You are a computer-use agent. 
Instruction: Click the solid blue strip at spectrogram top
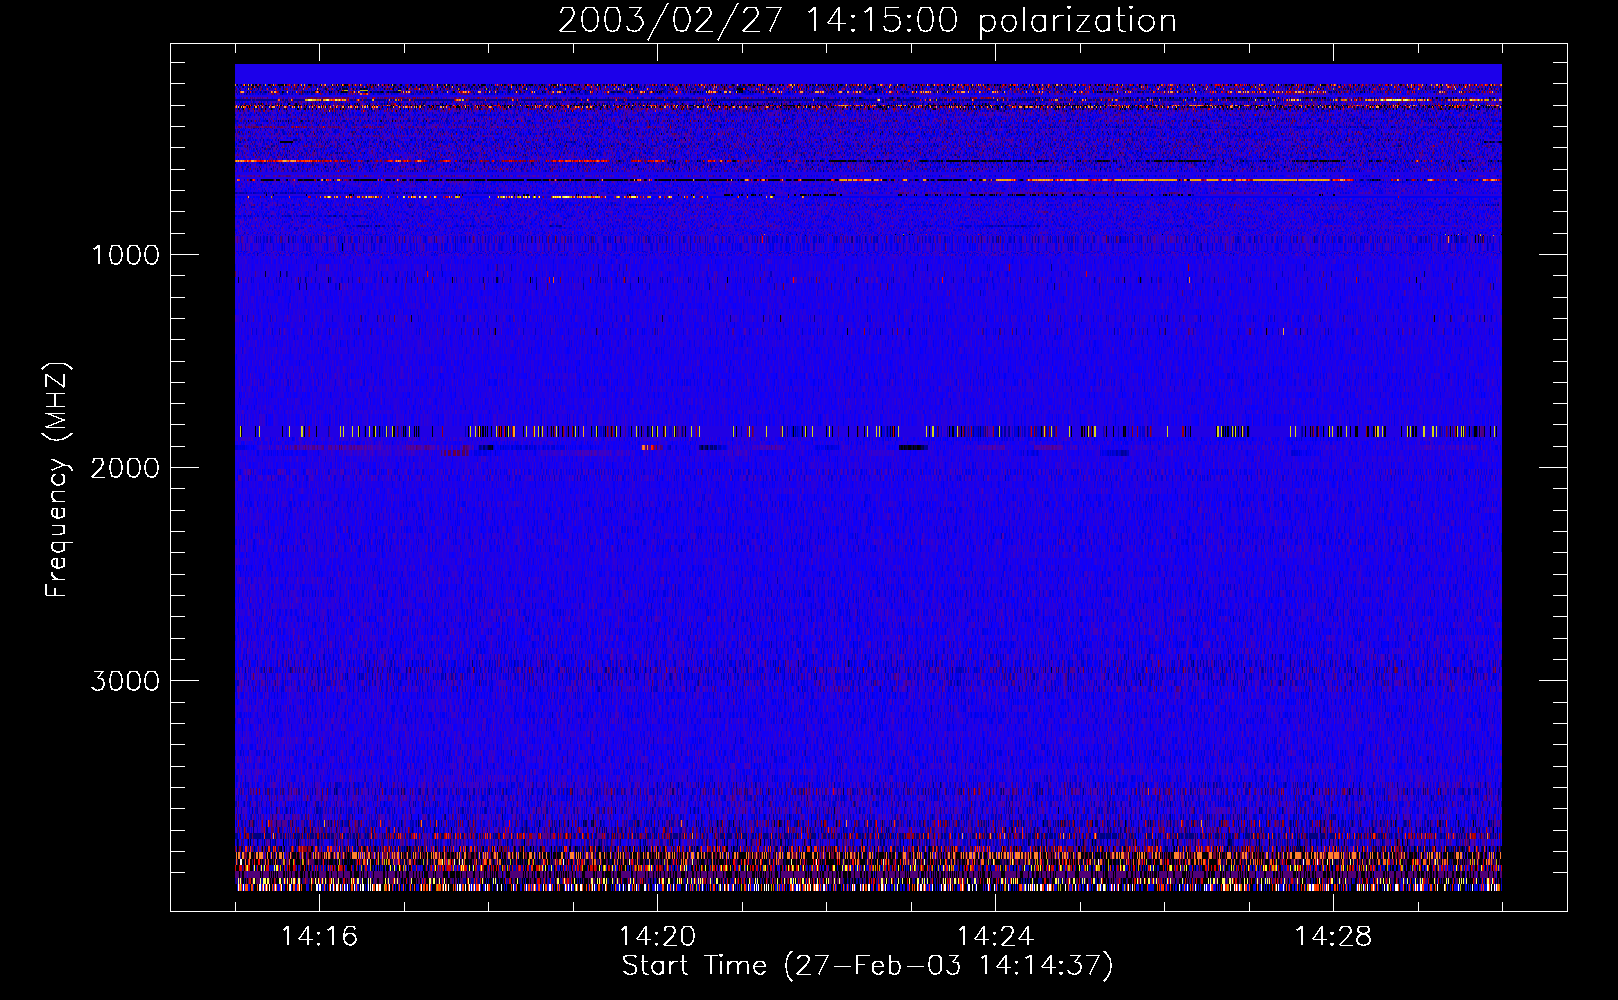click(867, 73)
